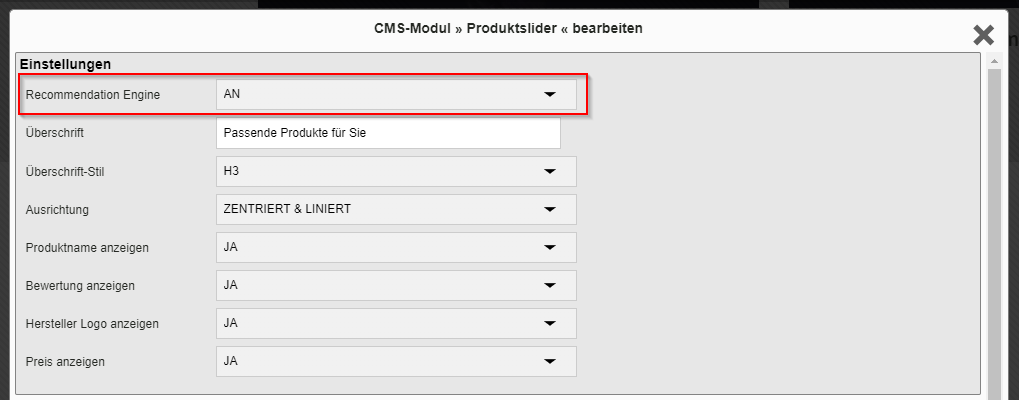Click the Hersteller Logo anzeigen arrow icon
This screenshot has width=1019, height=400.
[x=550, y=323]
